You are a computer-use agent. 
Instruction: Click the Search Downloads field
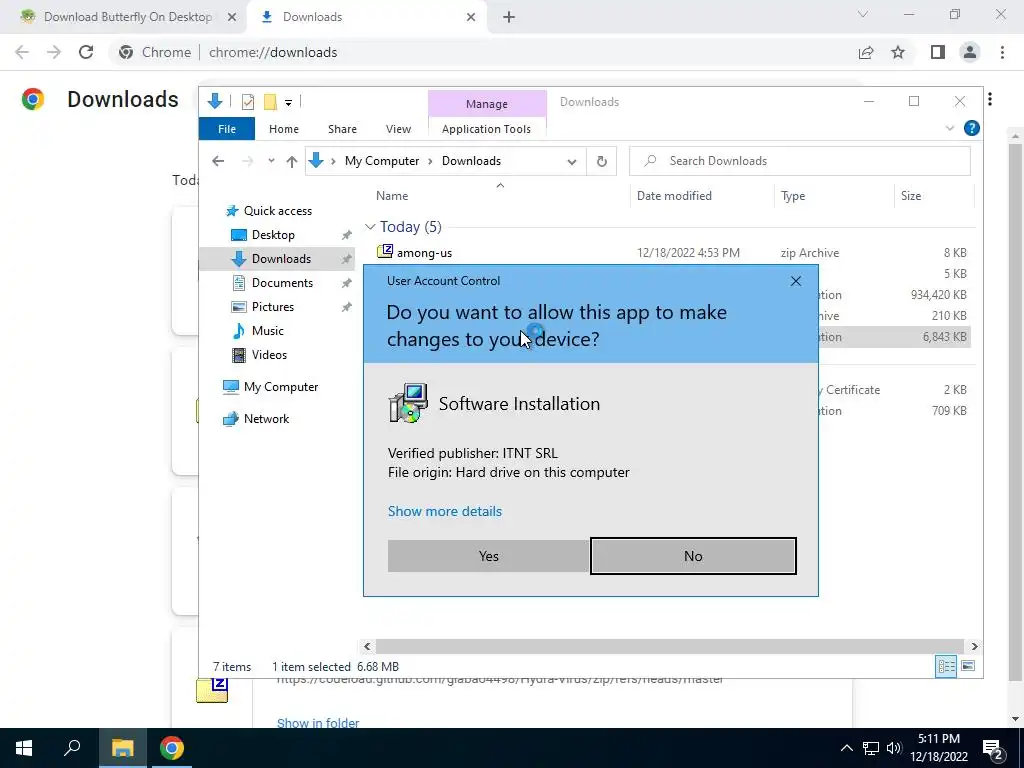[x=799, y=161]
